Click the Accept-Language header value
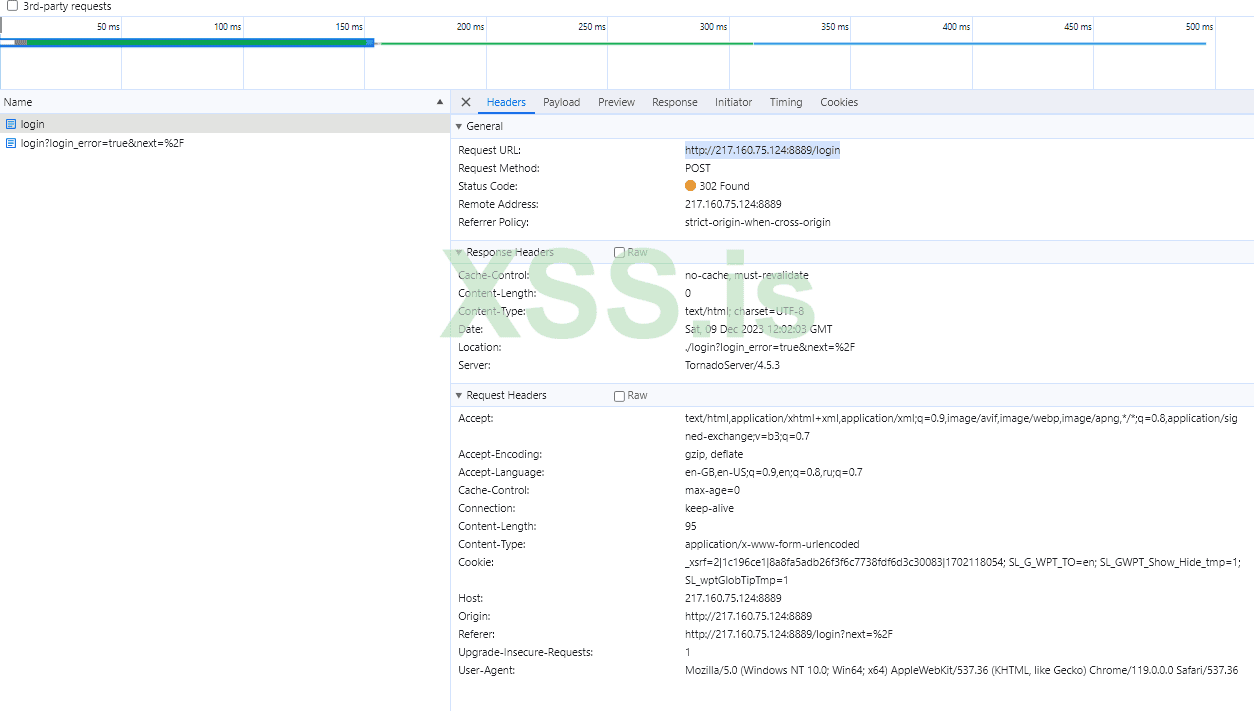 coord(774,472)
